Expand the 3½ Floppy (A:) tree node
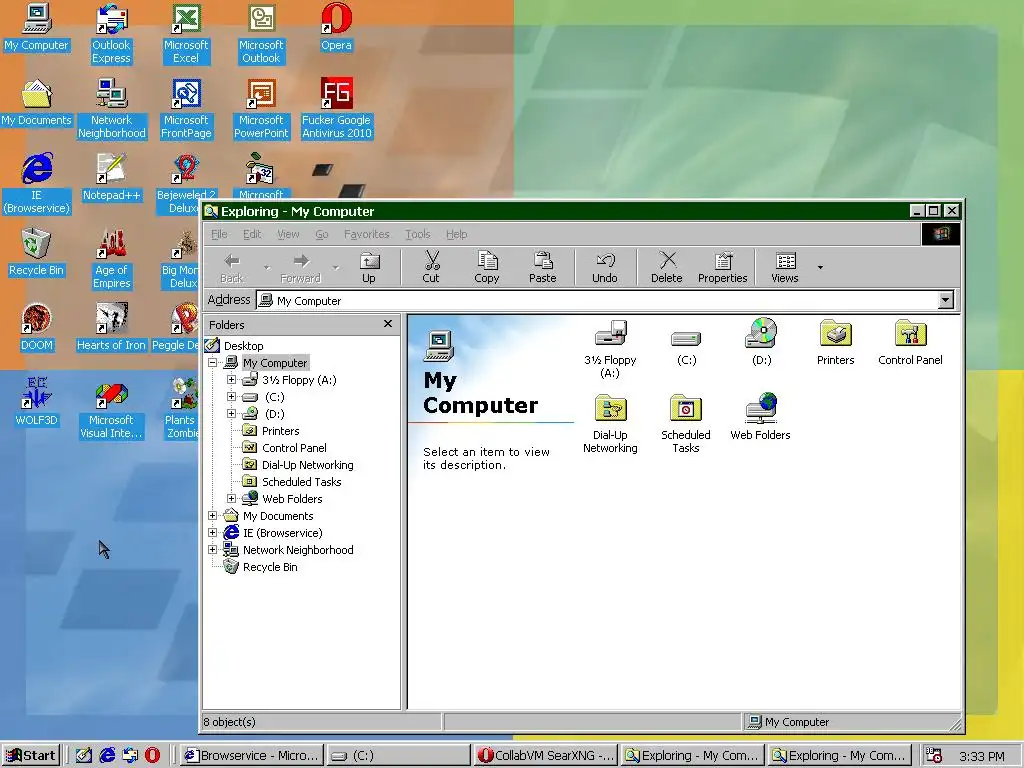The width and height of the screenshot is (1024, 768). (231, 379)
